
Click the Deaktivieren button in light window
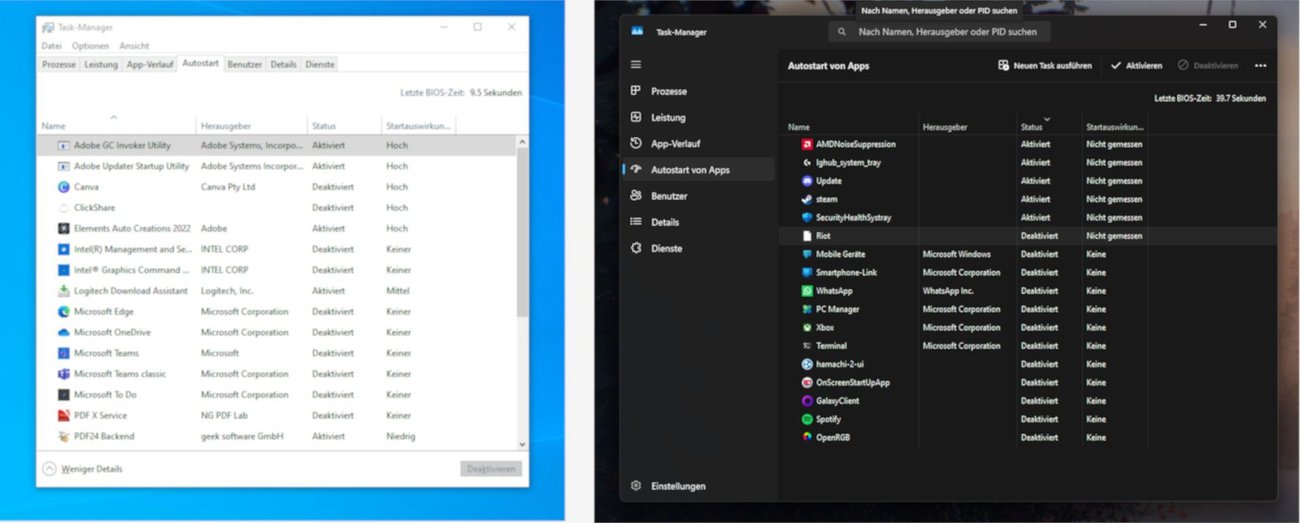click(491, 469)
